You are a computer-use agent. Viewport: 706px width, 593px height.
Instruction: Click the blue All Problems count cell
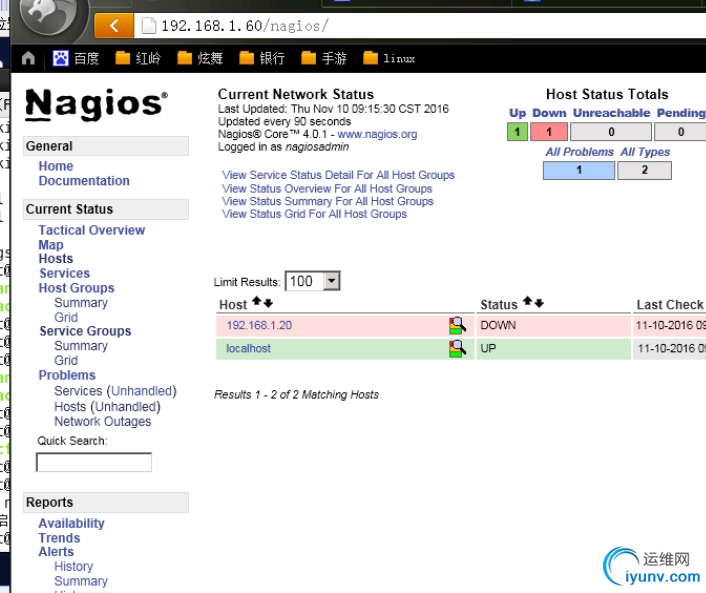click(x=579, y=170)
